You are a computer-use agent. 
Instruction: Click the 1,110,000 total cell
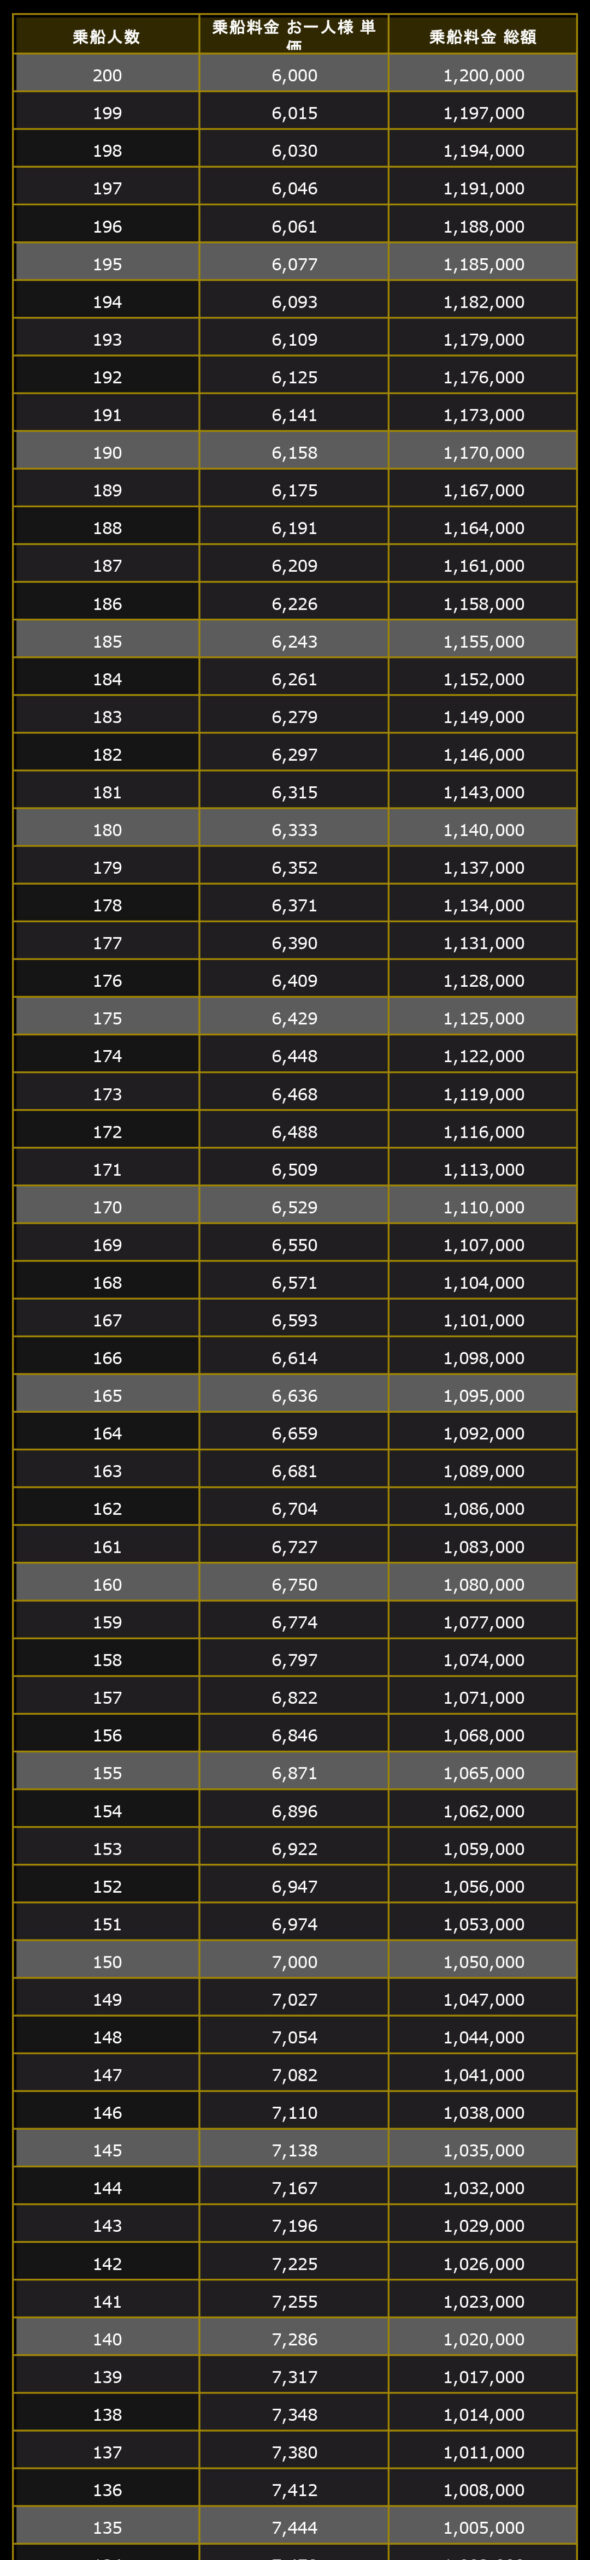[x=483, y=1207]
